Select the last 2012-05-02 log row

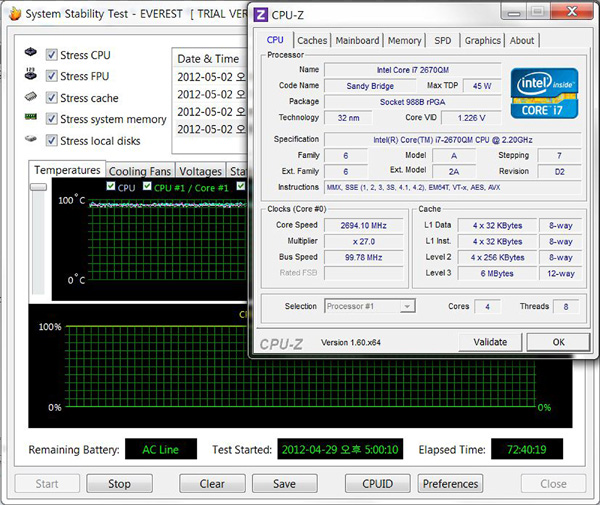pyautogui.click(x=210, y=129)
